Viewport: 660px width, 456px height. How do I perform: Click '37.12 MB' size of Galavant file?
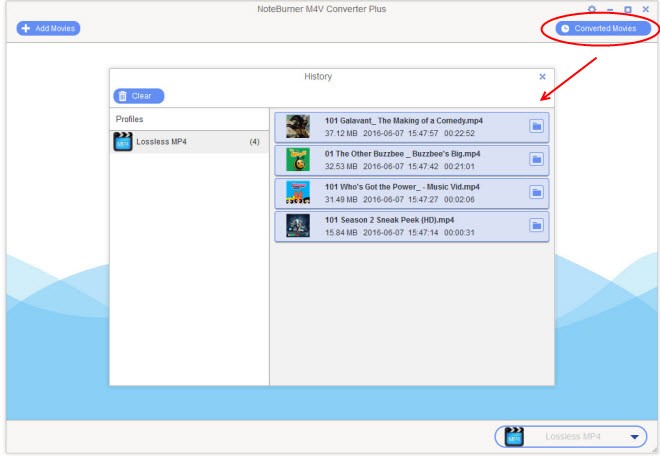coord(341,133)
